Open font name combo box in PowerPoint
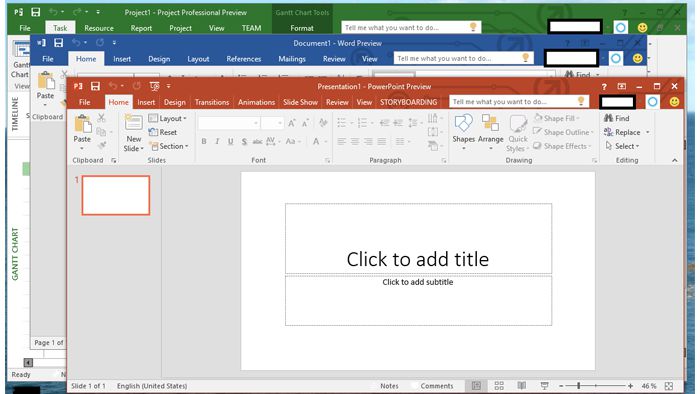This screenshot has height=394, width=700. [229, 123]
